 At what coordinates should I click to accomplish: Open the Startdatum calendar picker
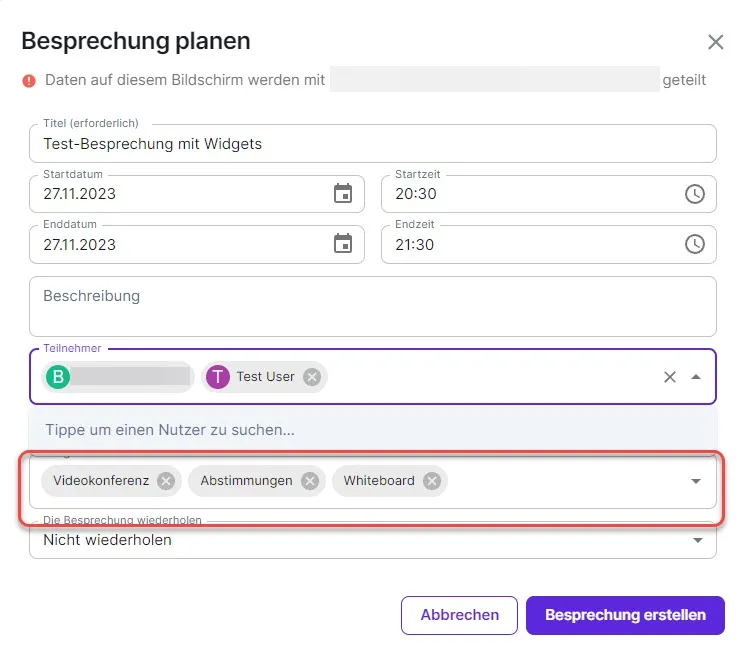[x=343, y=193]
